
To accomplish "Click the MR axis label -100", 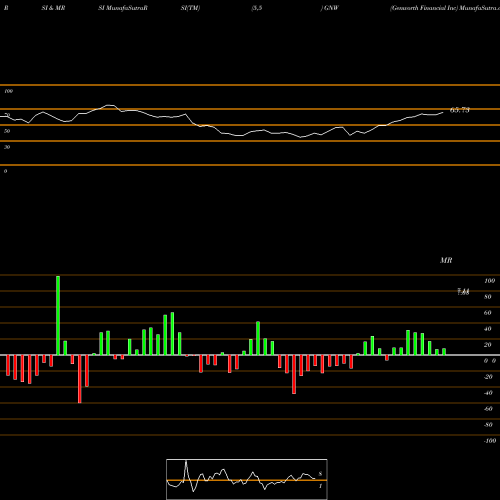I will 490,441.
